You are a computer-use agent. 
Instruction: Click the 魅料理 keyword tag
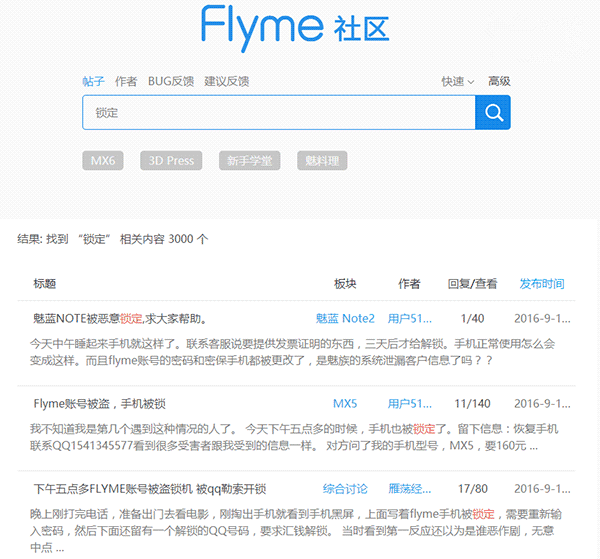pos(322,160)
